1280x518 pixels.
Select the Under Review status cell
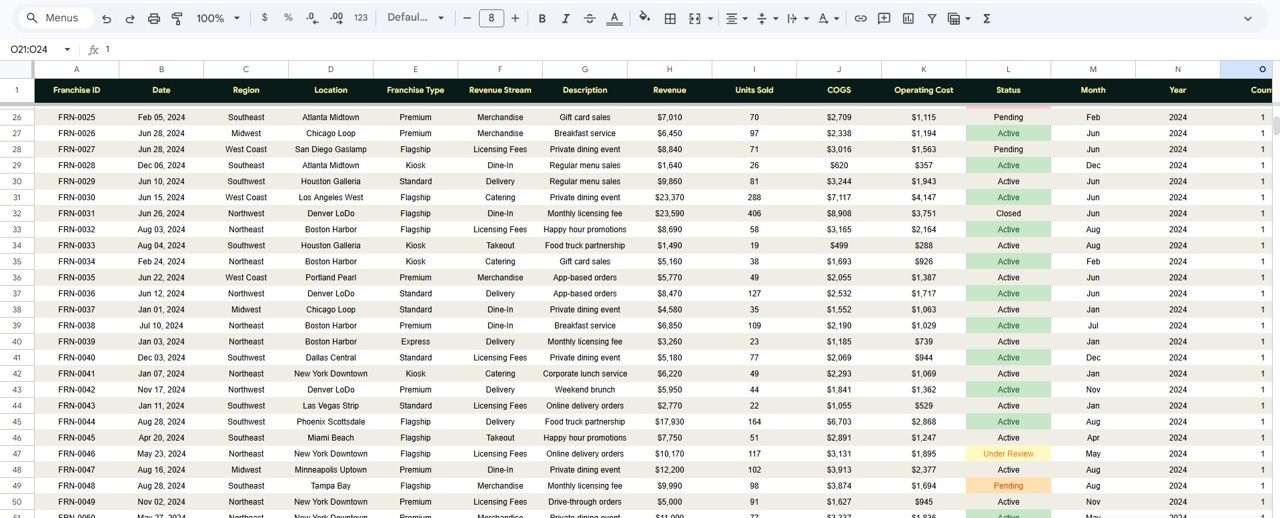(x=1008, y=453)
